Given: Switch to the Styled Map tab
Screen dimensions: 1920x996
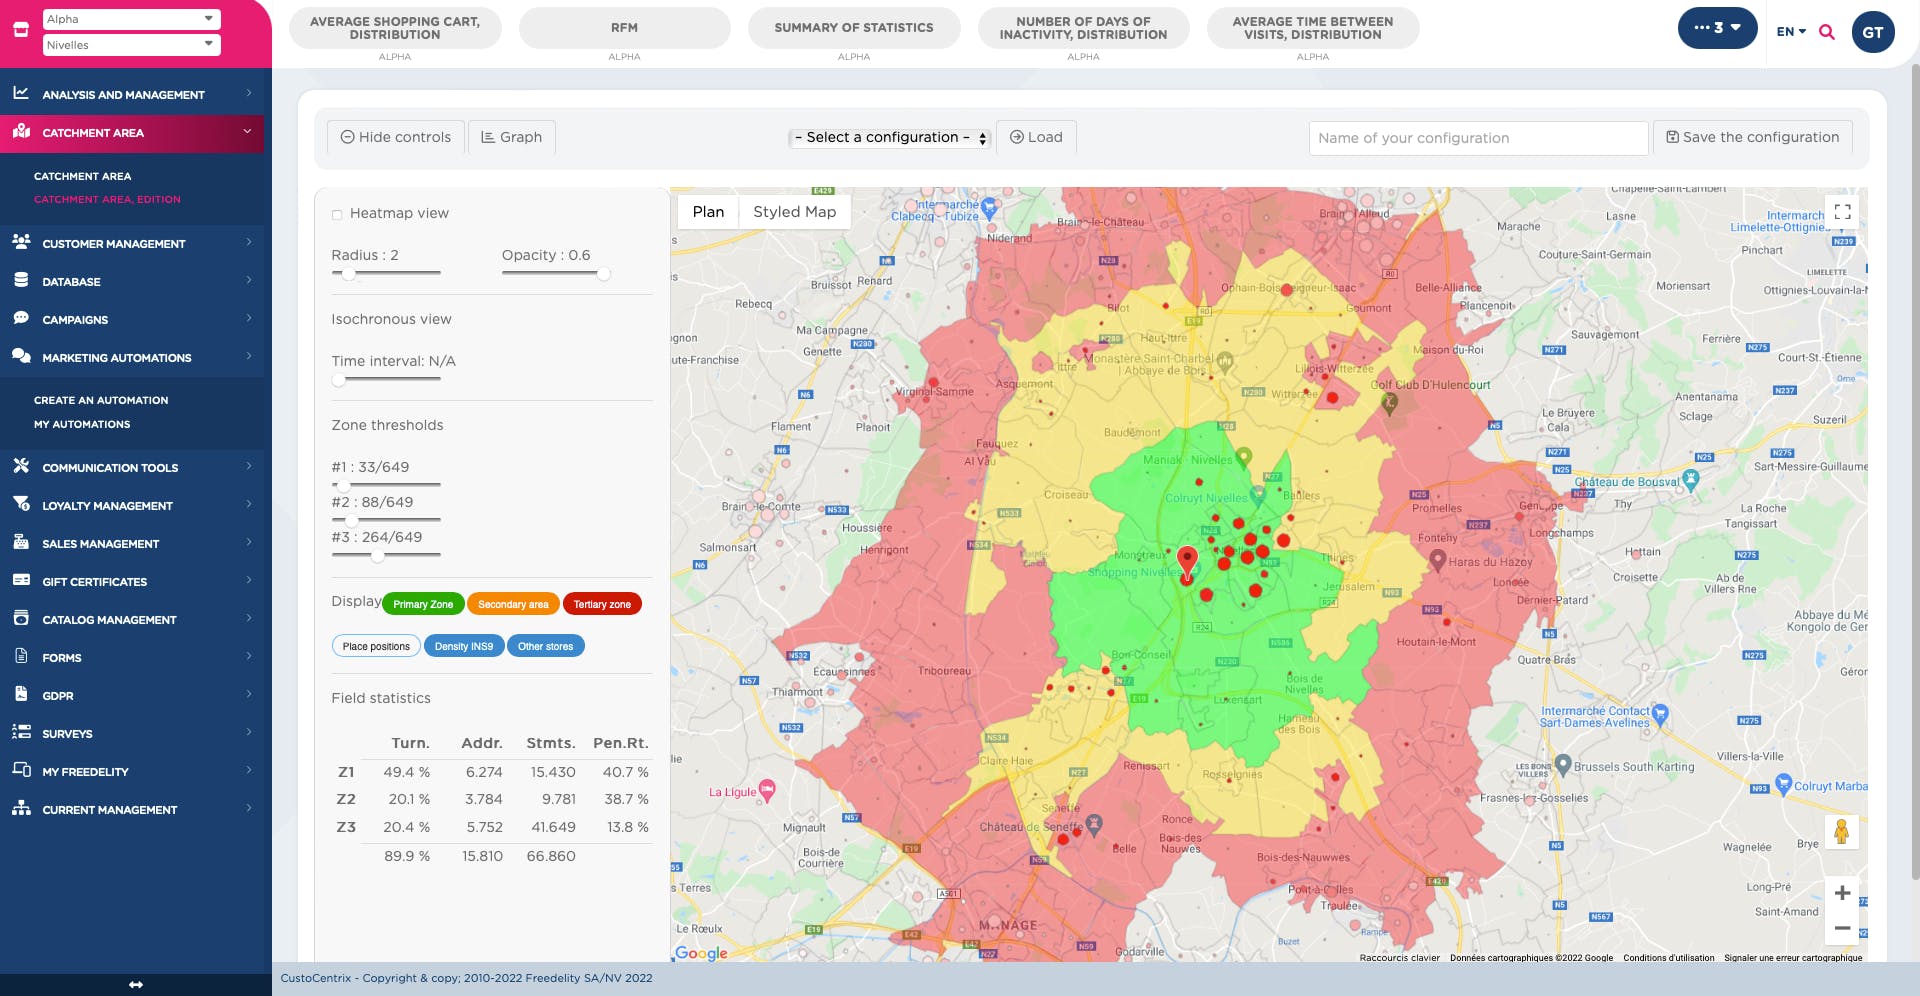Looking at the screenshot, I should click(x=794, y=212).
